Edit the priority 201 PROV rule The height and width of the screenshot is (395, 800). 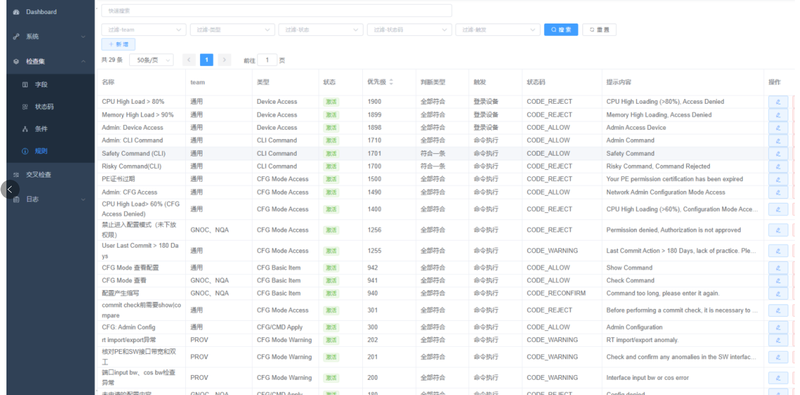tap(778, 357)
